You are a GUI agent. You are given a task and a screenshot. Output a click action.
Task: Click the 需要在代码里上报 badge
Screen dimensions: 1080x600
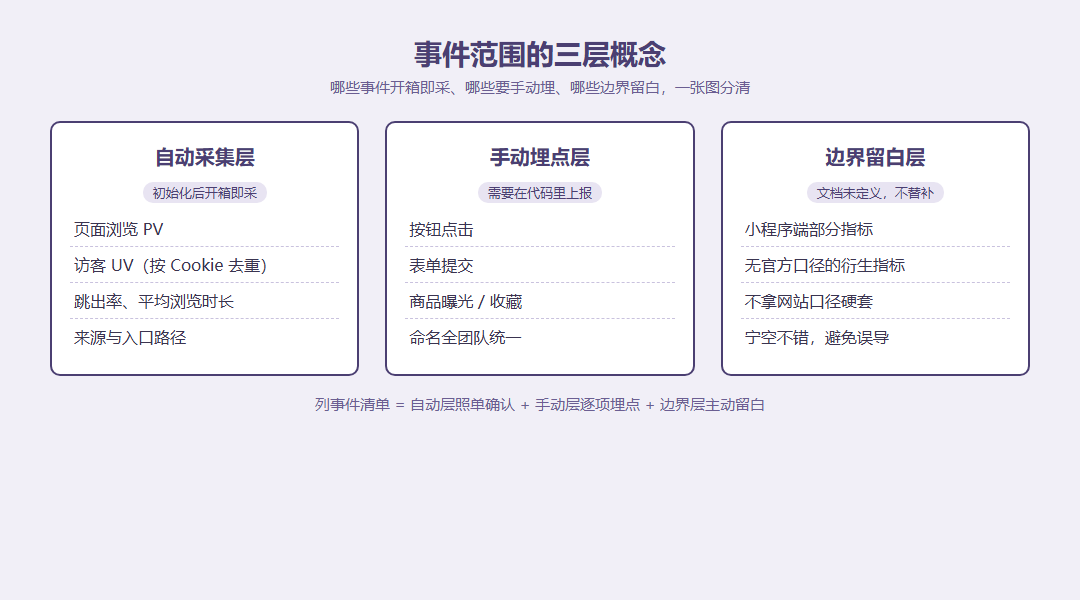tap(540, 193)
